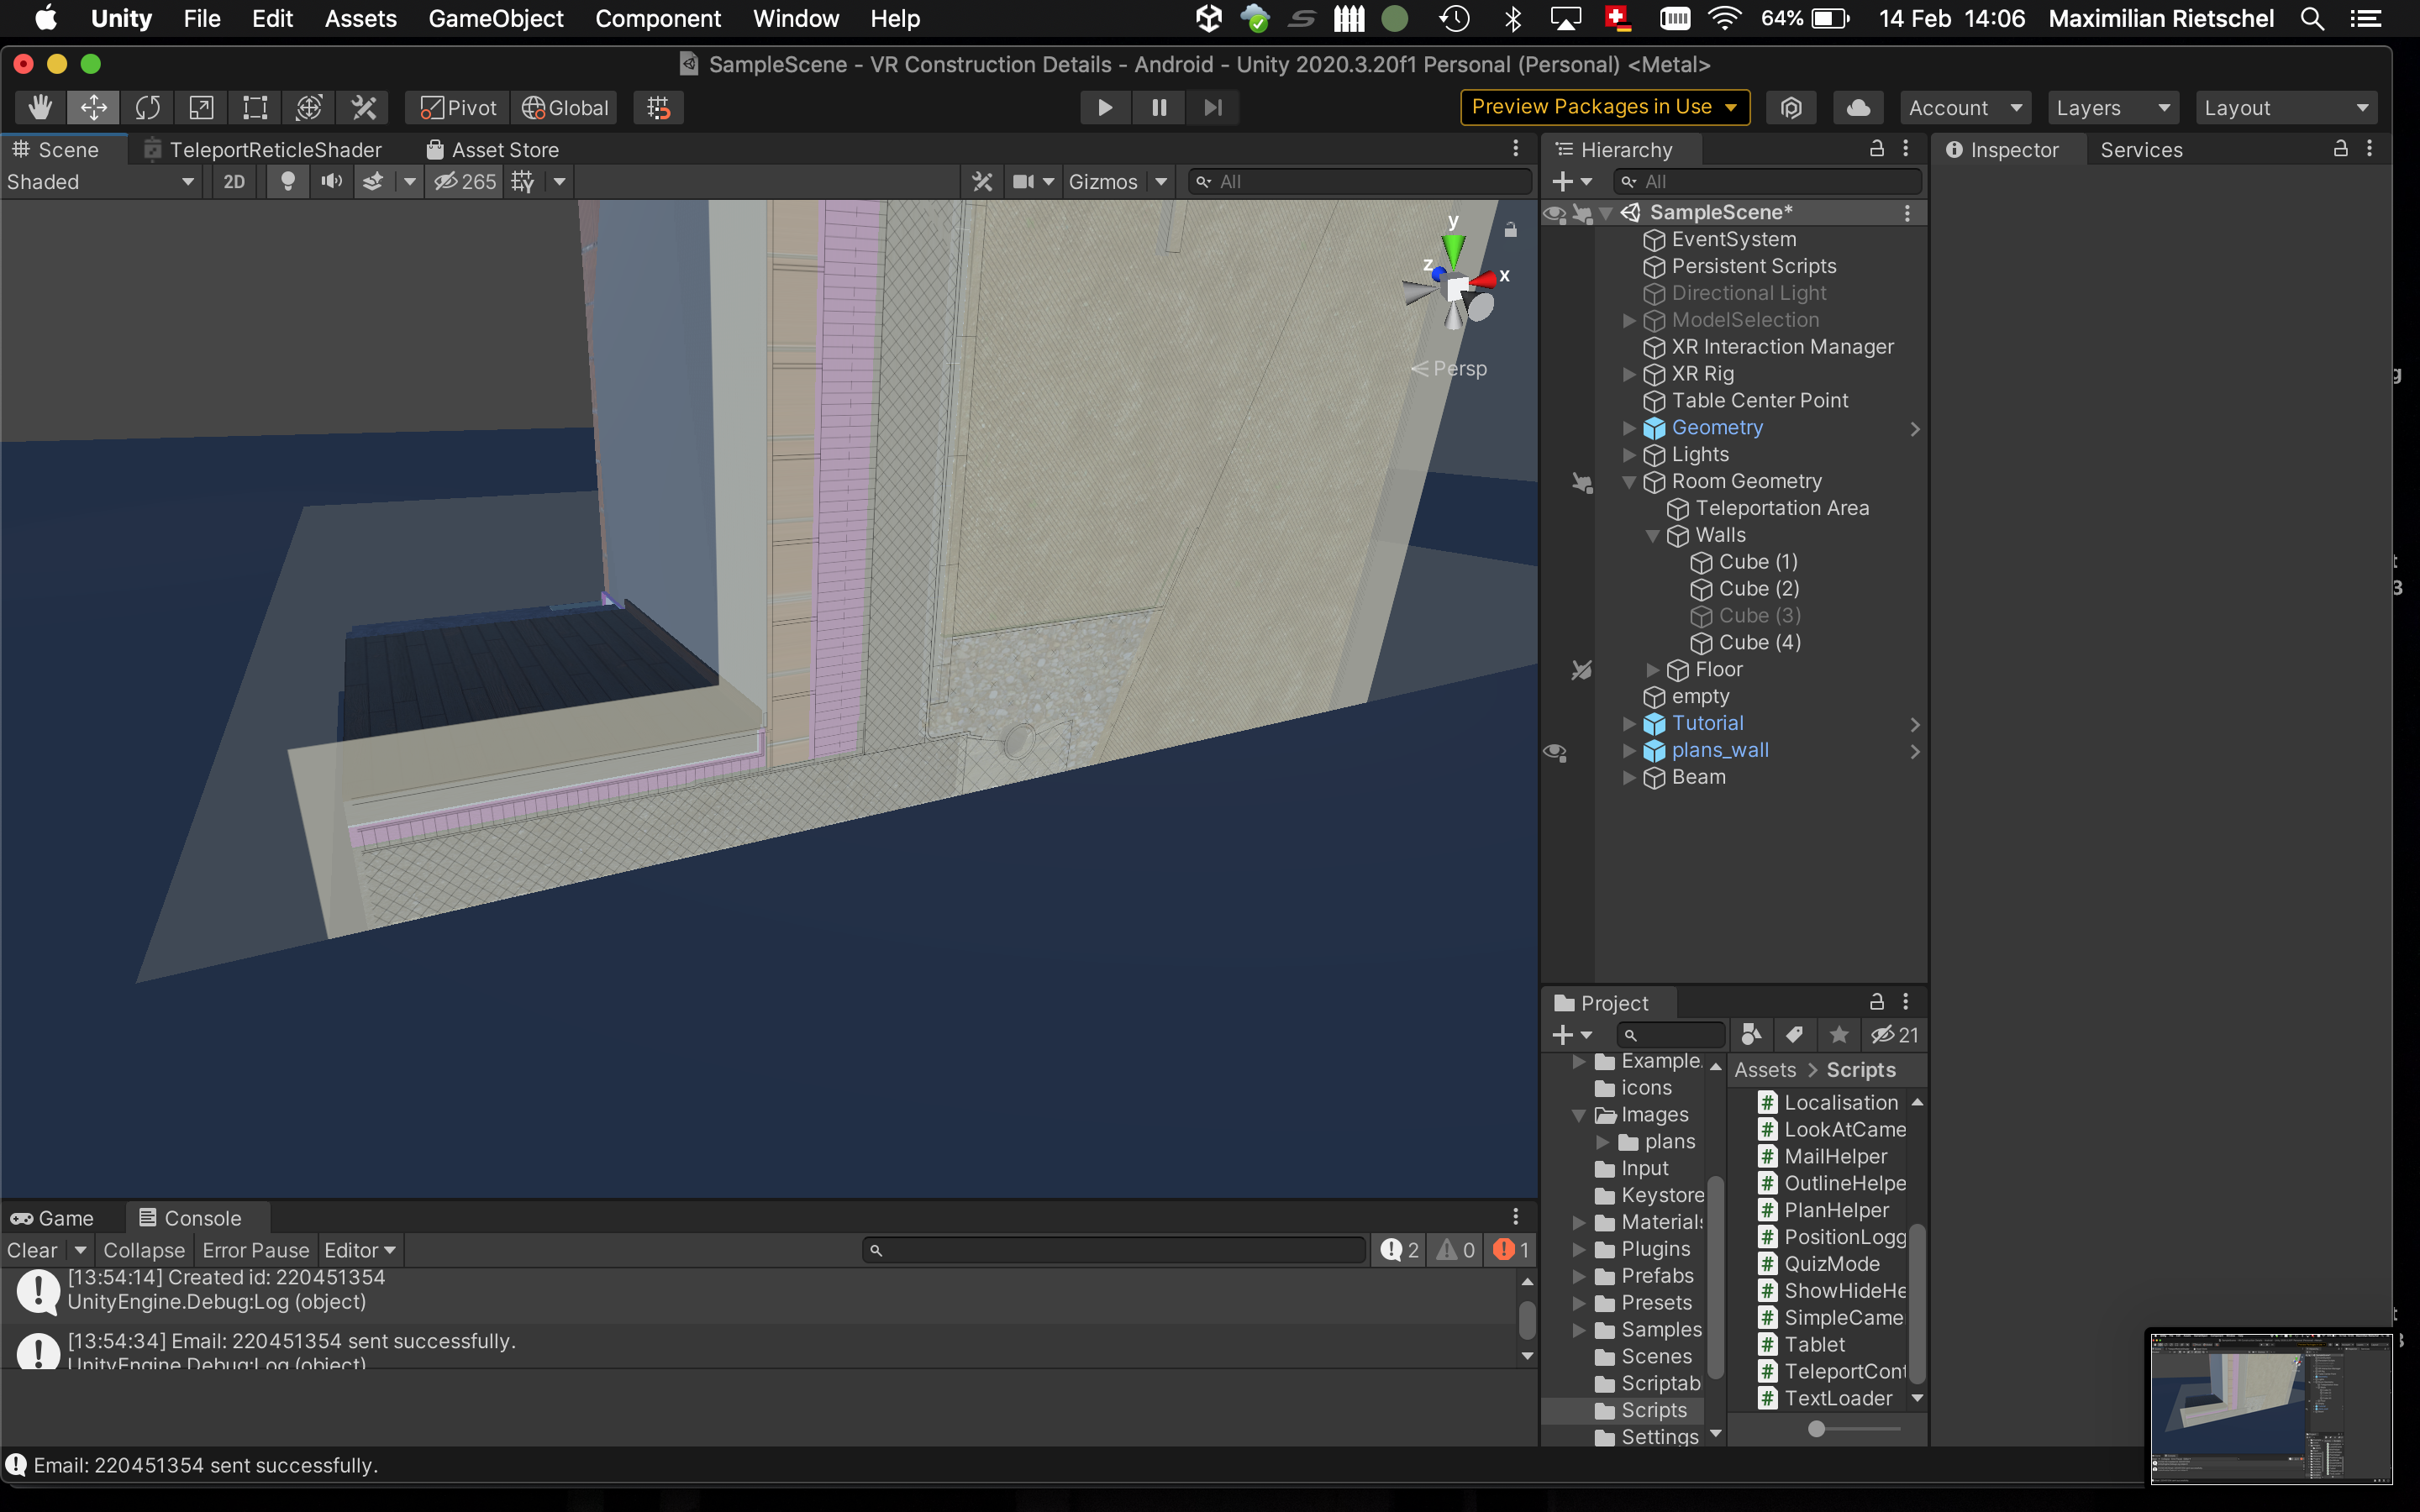Adjust the Project icon size slider
Screen dimensions: 2420x1512
pyautogui.click(x=1816, y=1429)
